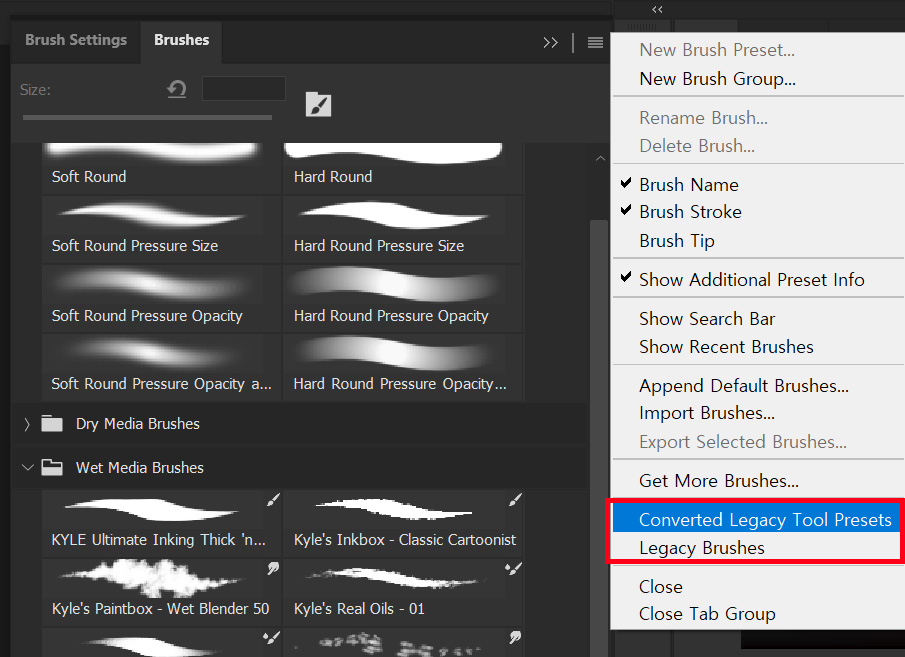Choose Close Tab Group menu item
The width and height of the screenshot is (905, 657).
tap(707, 614)
